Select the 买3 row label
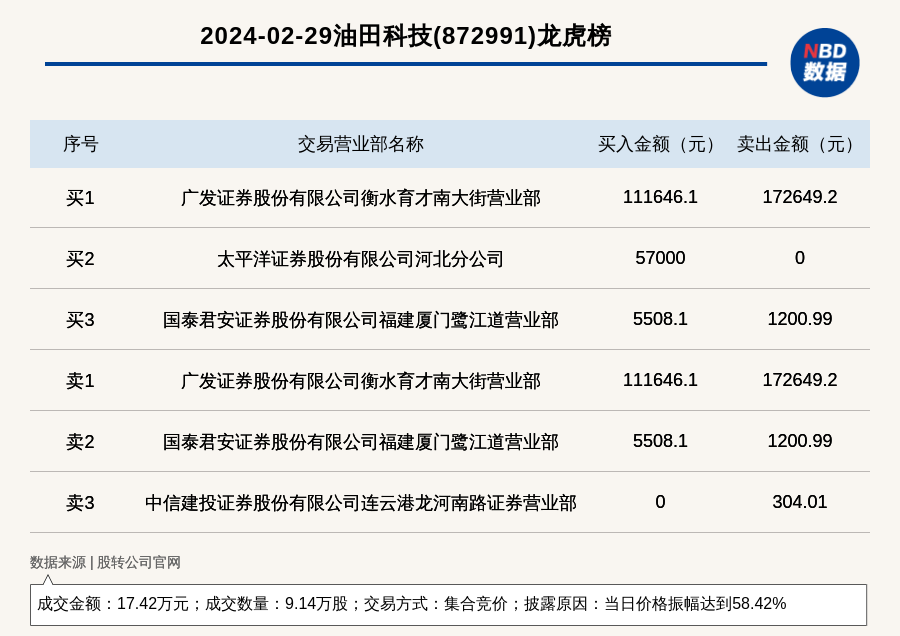Image resolution: width=900 pixels, height=636 pixels. pyautogui.click(x=80, y=320)
